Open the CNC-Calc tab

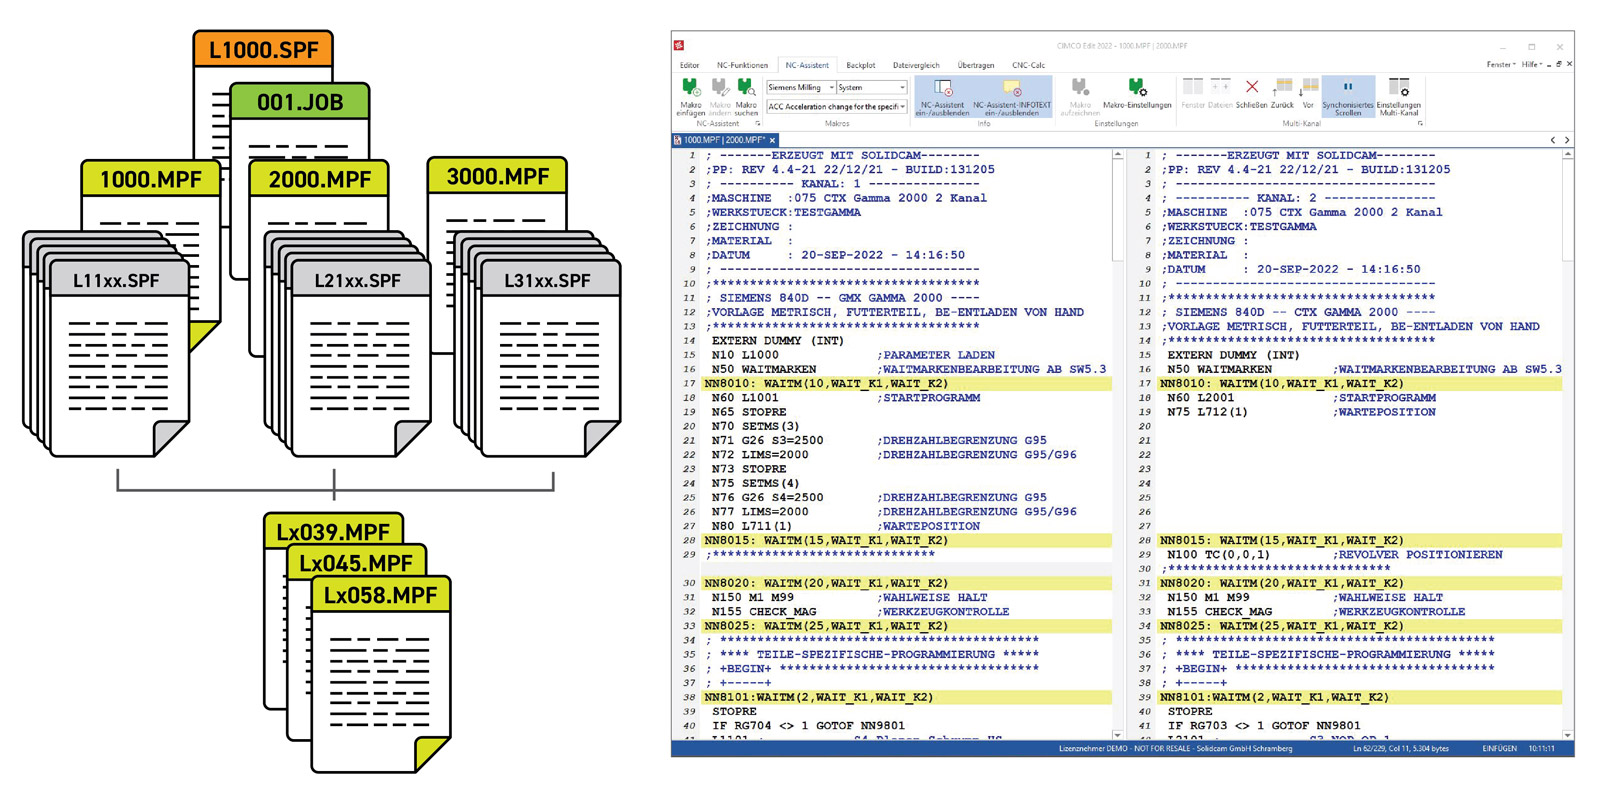coord(1028,65)
